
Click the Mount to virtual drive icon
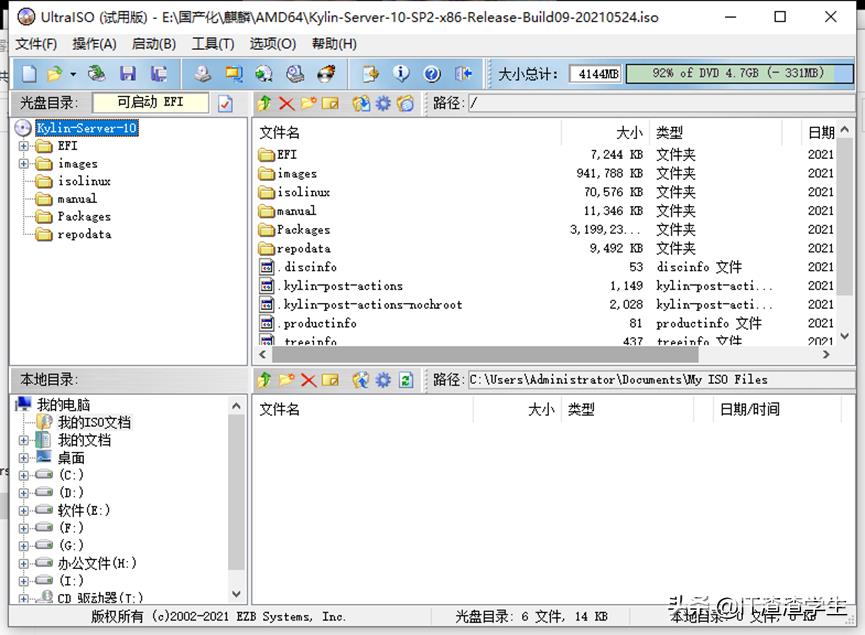295,73
